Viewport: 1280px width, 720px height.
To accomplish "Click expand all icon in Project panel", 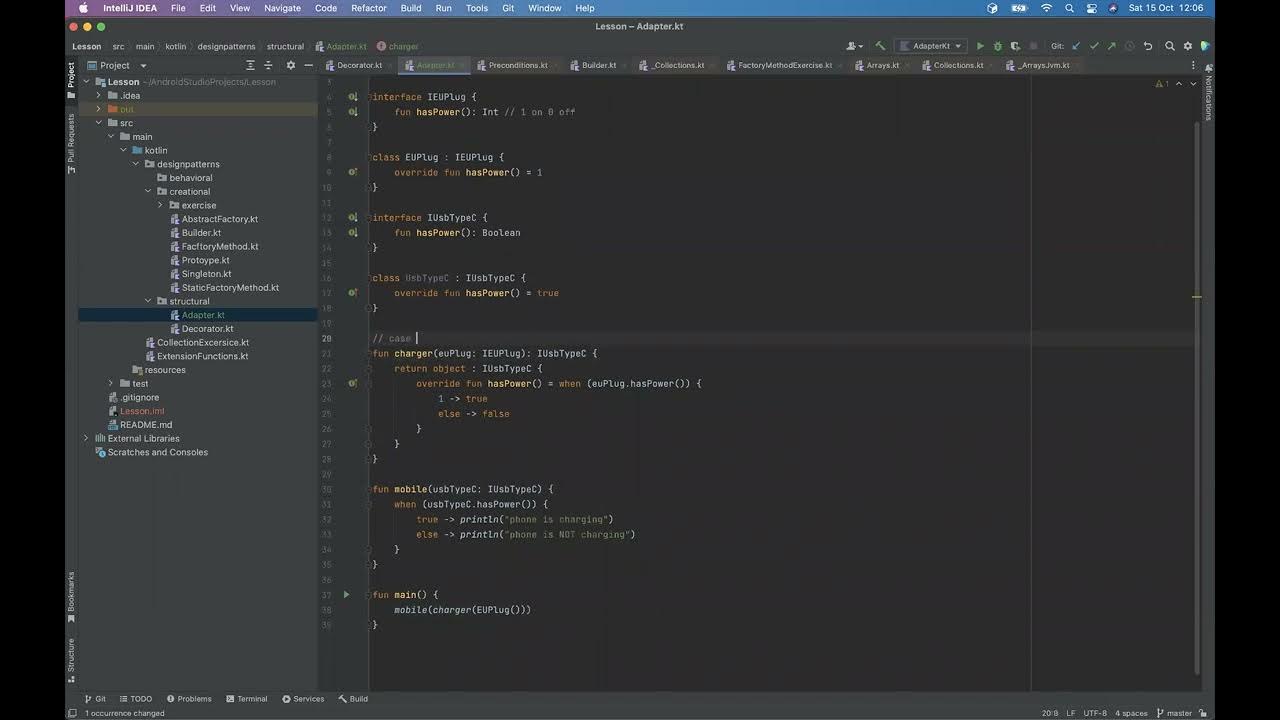I will [x=250, y=65].
